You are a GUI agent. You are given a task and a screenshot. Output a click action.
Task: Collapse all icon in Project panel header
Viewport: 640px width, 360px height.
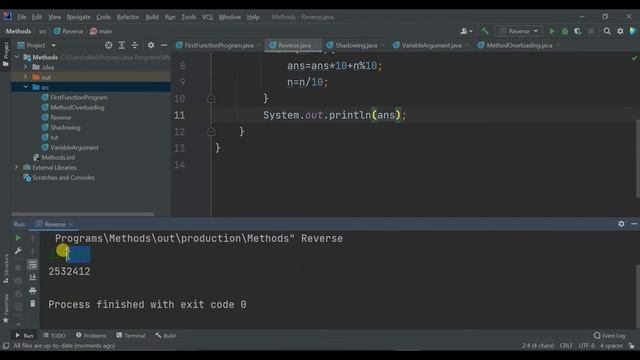point(135,45)
